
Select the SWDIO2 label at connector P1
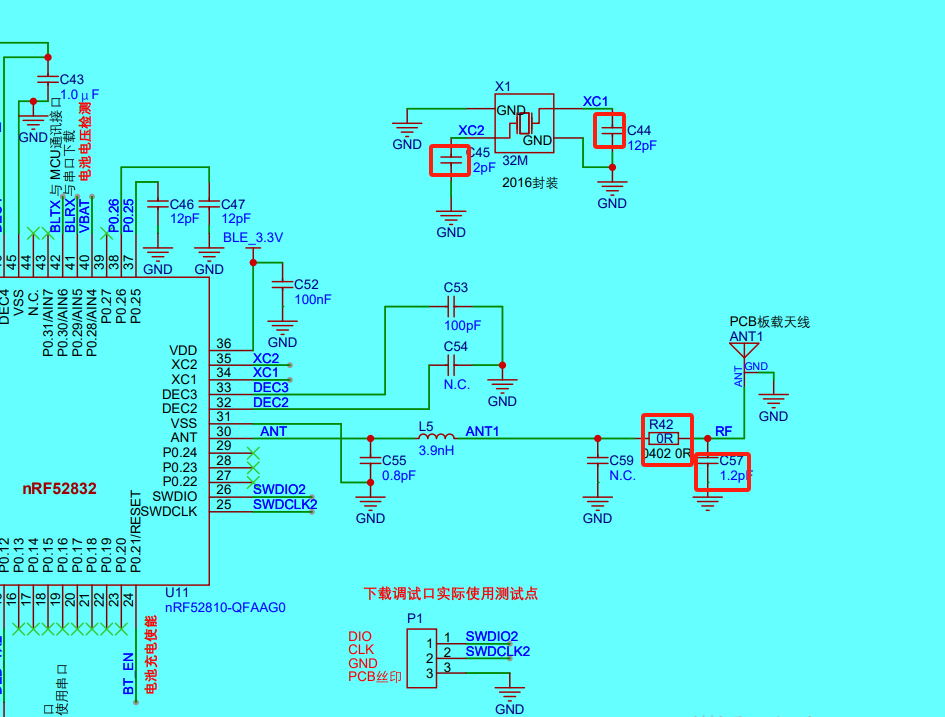point(492,636)
